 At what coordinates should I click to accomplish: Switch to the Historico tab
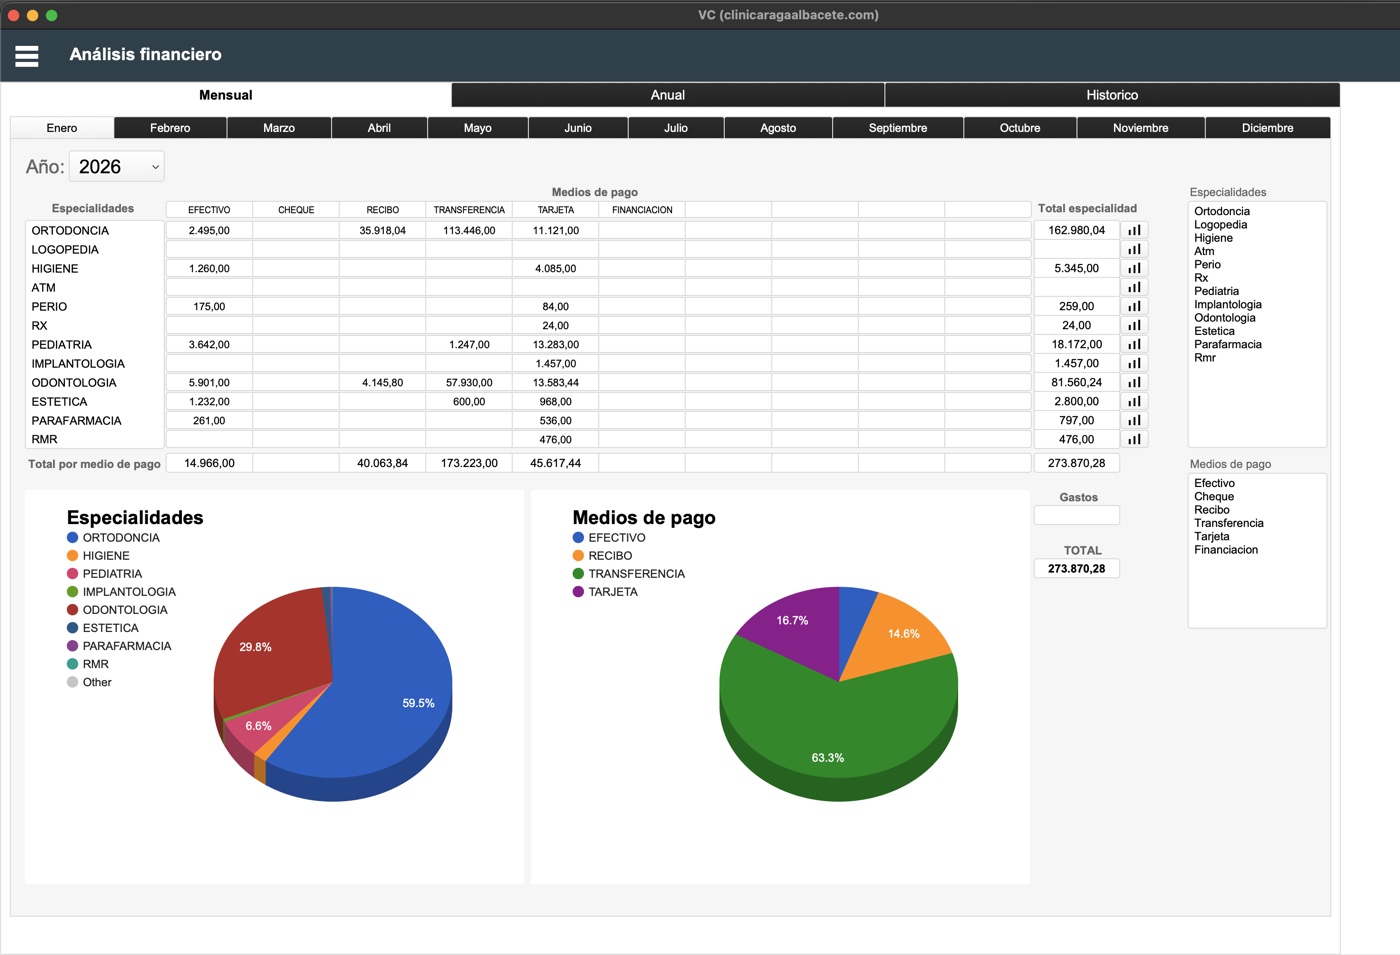(1112, 95)
